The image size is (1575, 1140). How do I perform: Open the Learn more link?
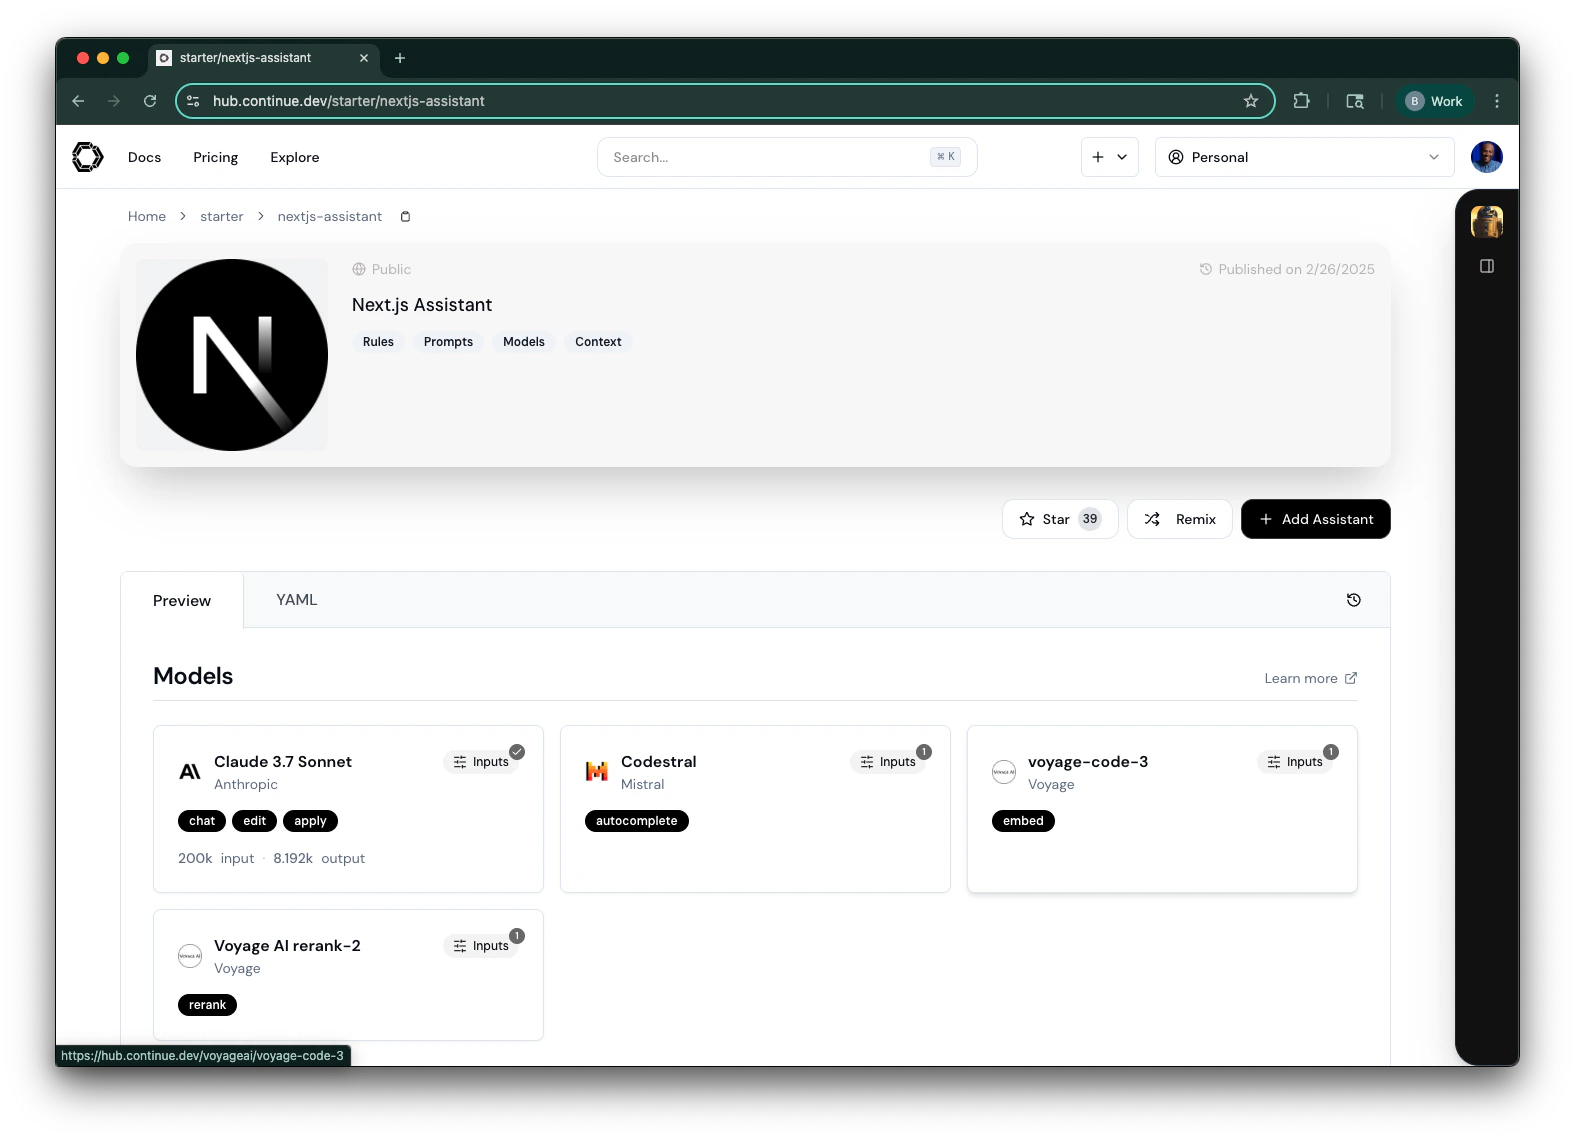pyautogui.click(x=1310, y=678)
